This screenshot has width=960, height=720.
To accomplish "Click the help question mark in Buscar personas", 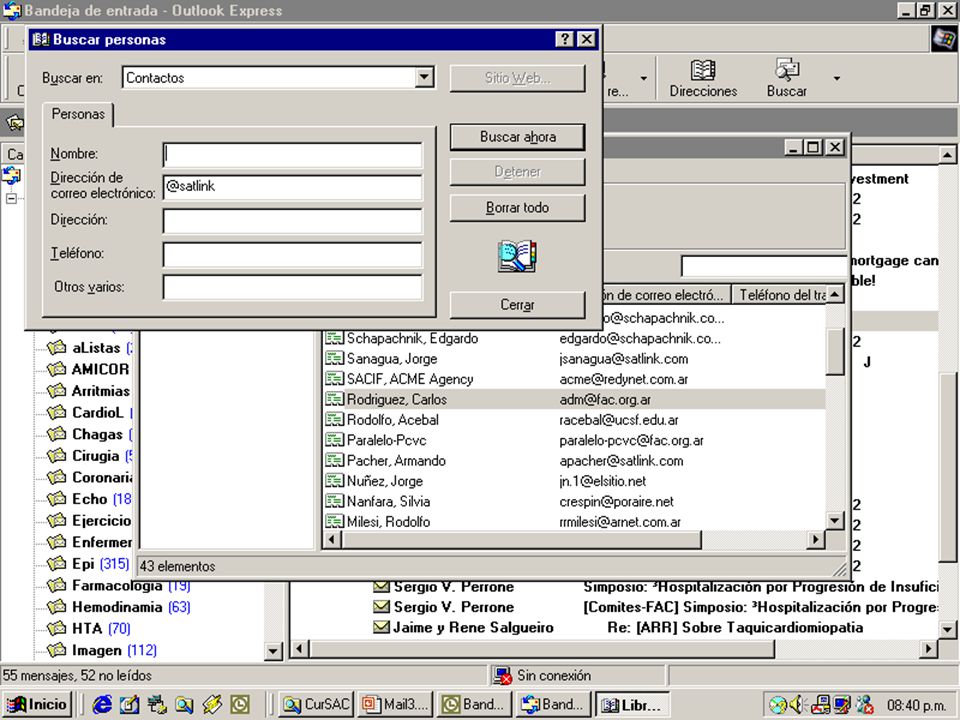I will pyautogui.click(x=564, y=39).
